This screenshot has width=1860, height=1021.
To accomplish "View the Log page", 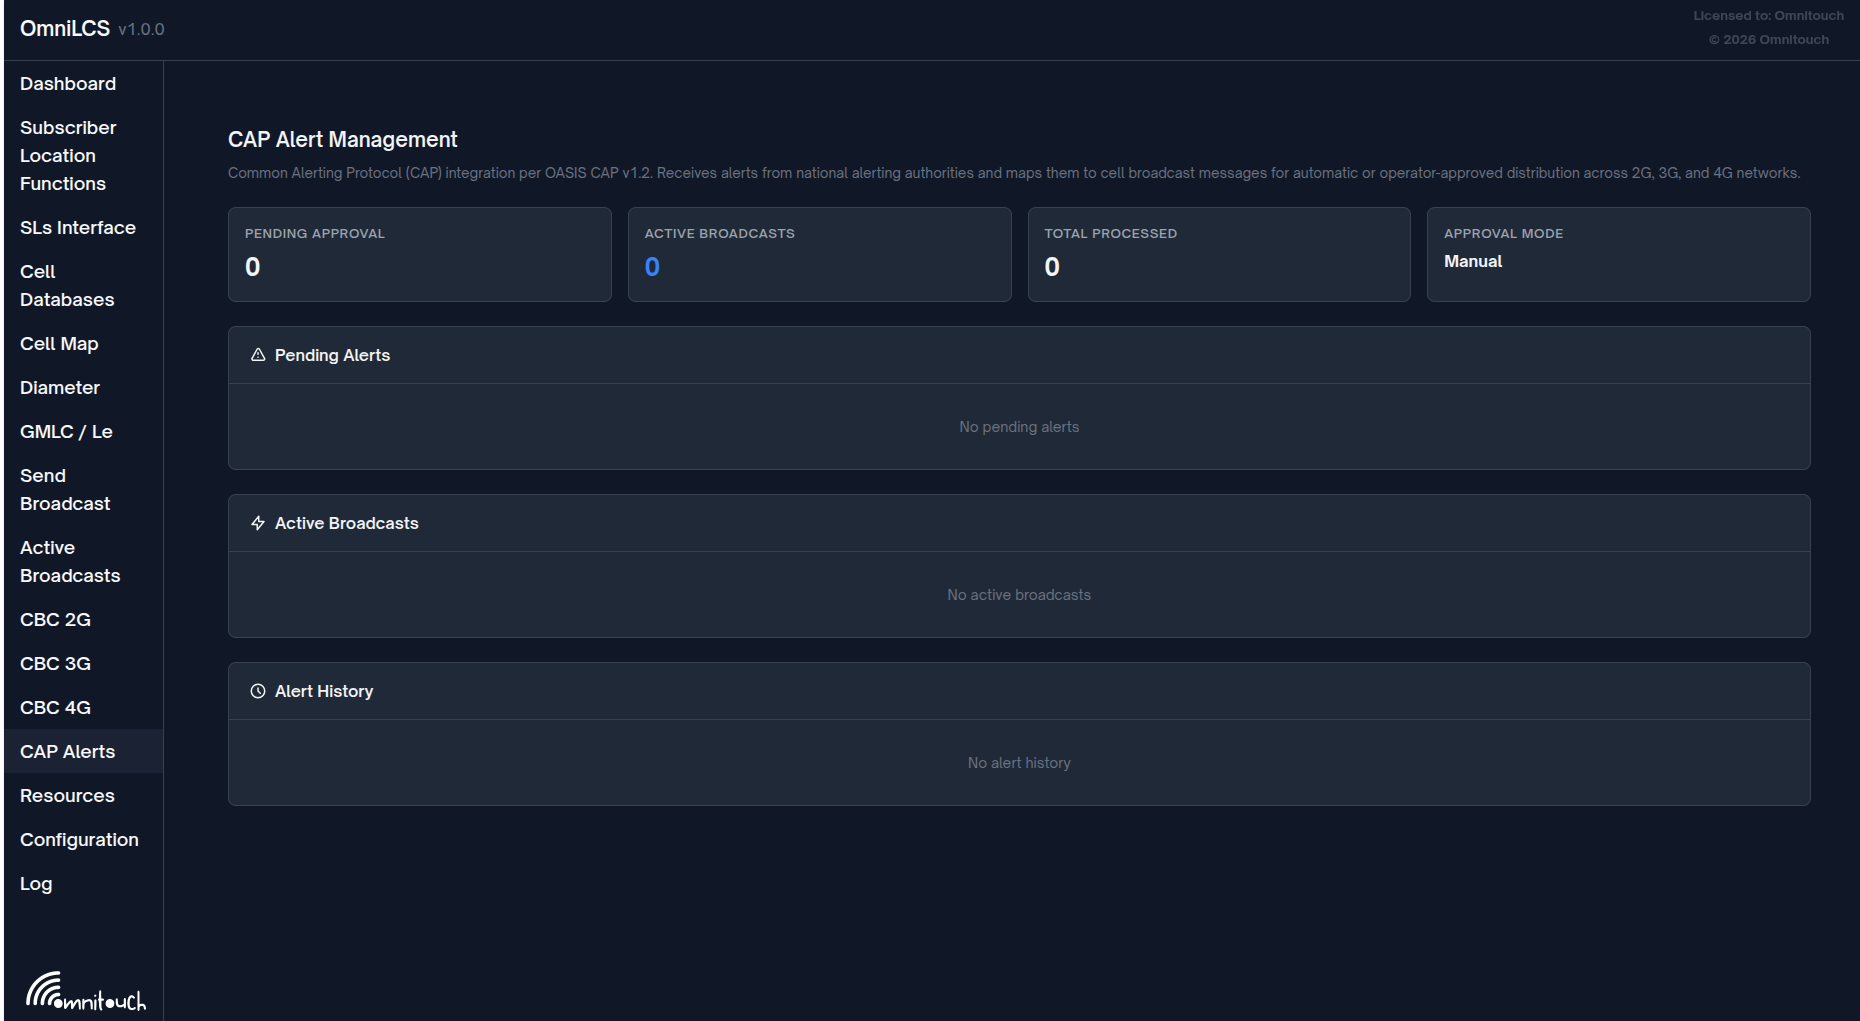I will [x=35, y=883].
